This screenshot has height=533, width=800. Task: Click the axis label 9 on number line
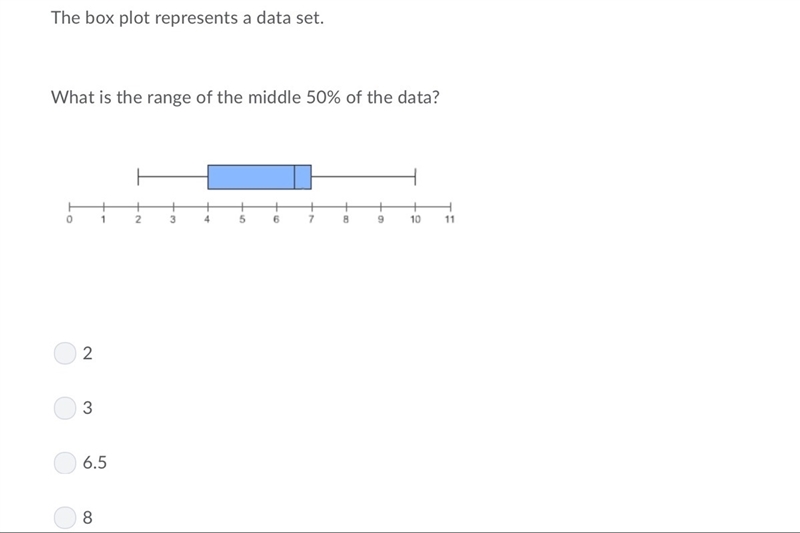click(x=381, y=220)
